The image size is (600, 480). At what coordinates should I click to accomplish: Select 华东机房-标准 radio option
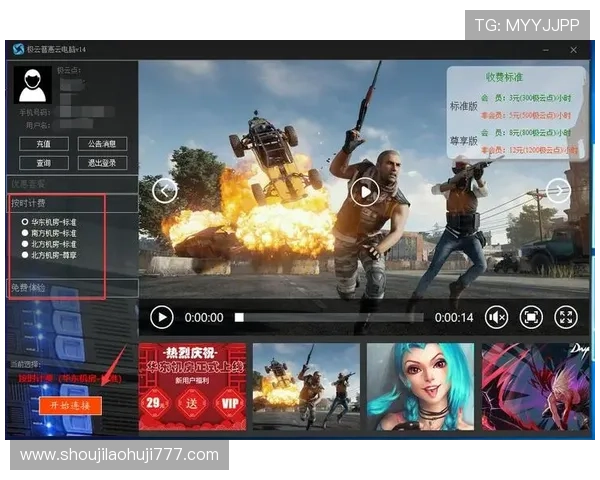coord(25,222)
